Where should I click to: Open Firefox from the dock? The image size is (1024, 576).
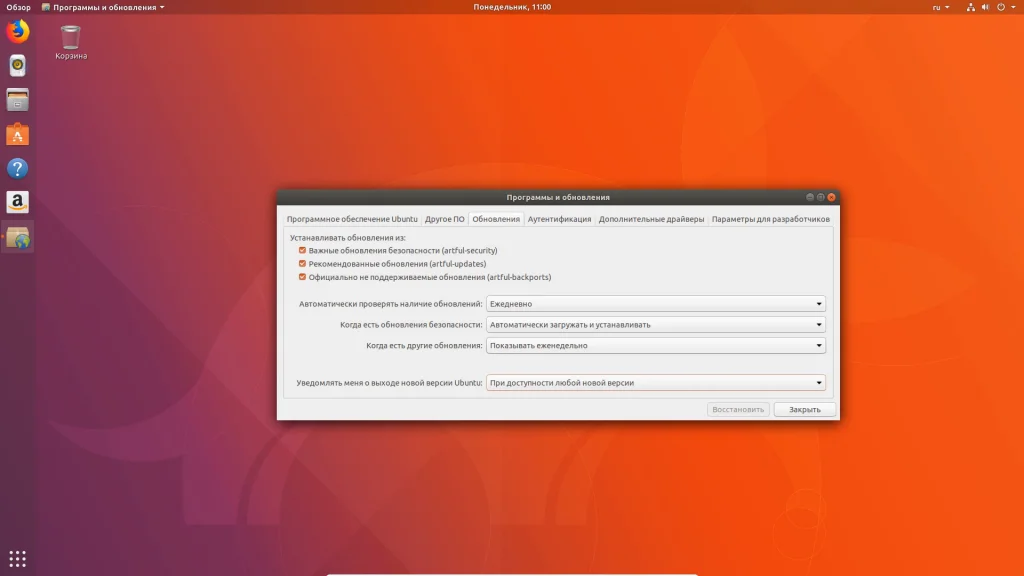coord(17,32)
